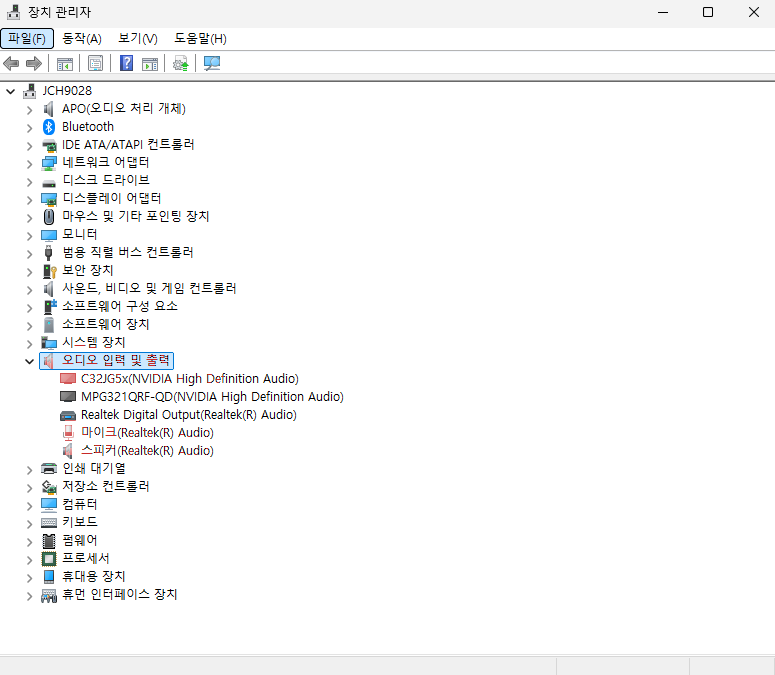The height and width of the screenshot is (675, 775).
Task: Click the icon beside 휴먼 인터페이스 장치
Action: click(49, 595)
